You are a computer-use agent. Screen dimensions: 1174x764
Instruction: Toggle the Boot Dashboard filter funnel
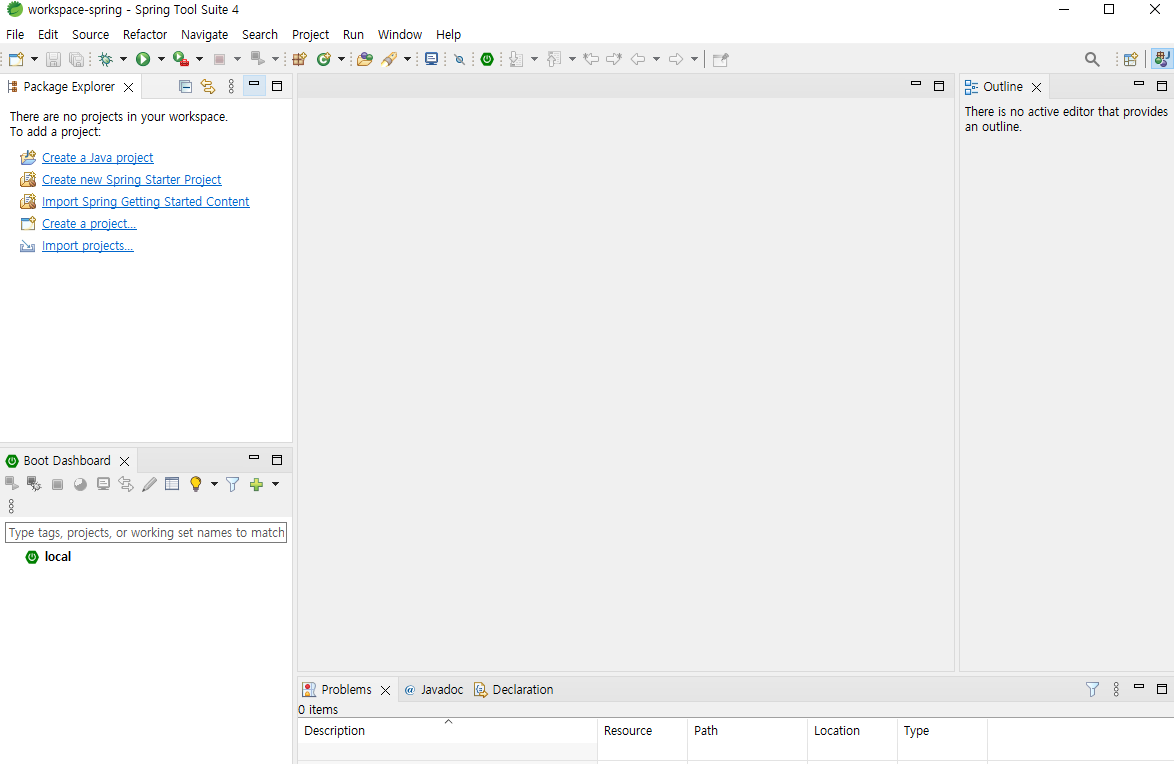[233, 484]
